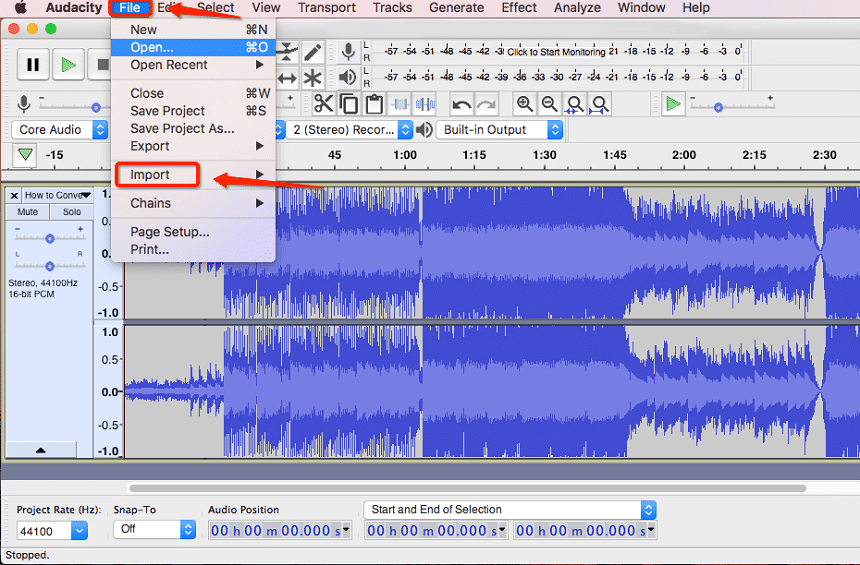
Task: Click the recording volume slider handle
Action: point(96,108)
